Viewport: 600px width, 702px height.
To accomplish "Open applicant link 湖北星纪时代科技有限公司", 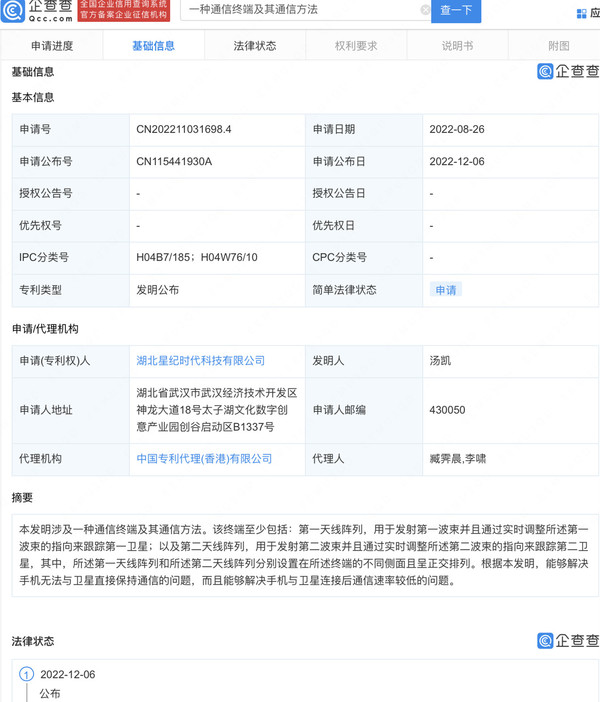I will 201,361.
